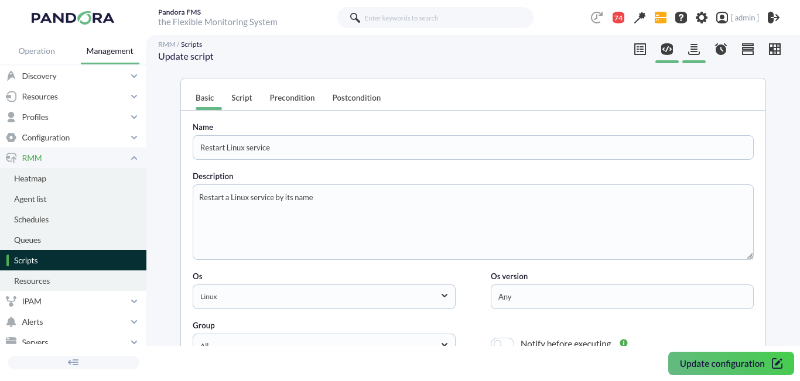The image size is (800, 381).
Task: Open the schedules alarm clock icon
Action: (x=720, y=49)
